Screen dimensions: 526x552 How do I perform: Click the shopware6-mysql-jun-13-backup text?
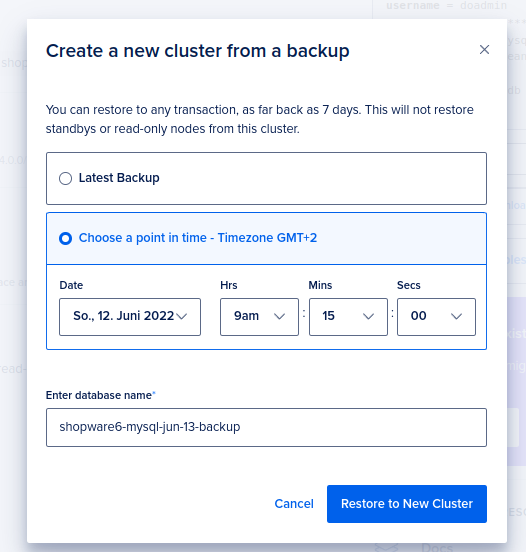(x=150, y=427)
